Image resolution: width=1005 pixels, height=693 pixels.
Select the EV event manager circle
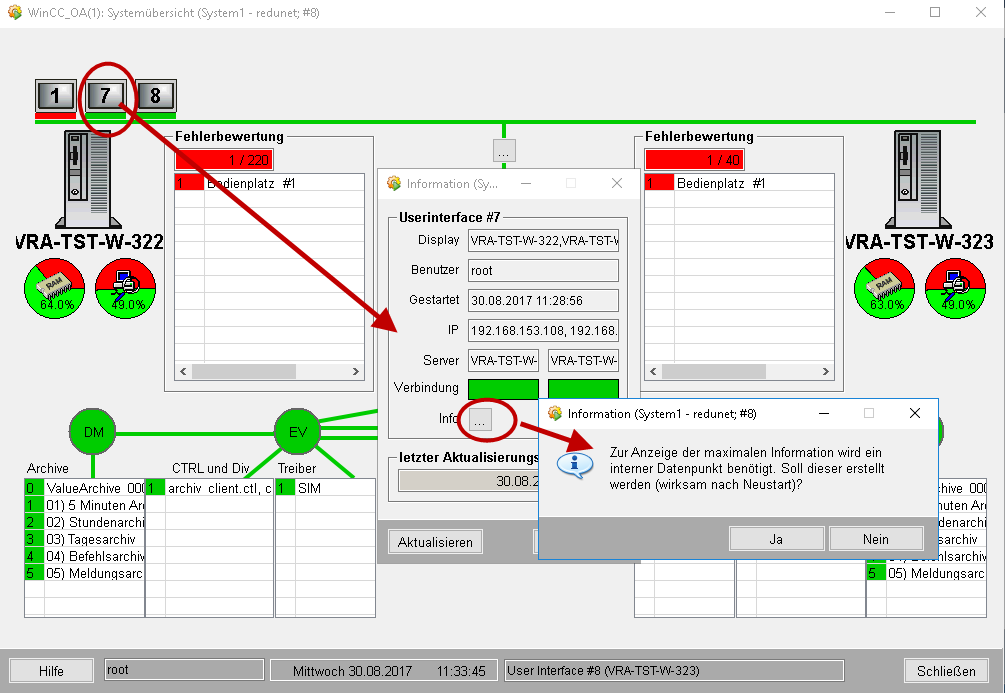coord(298,432)
